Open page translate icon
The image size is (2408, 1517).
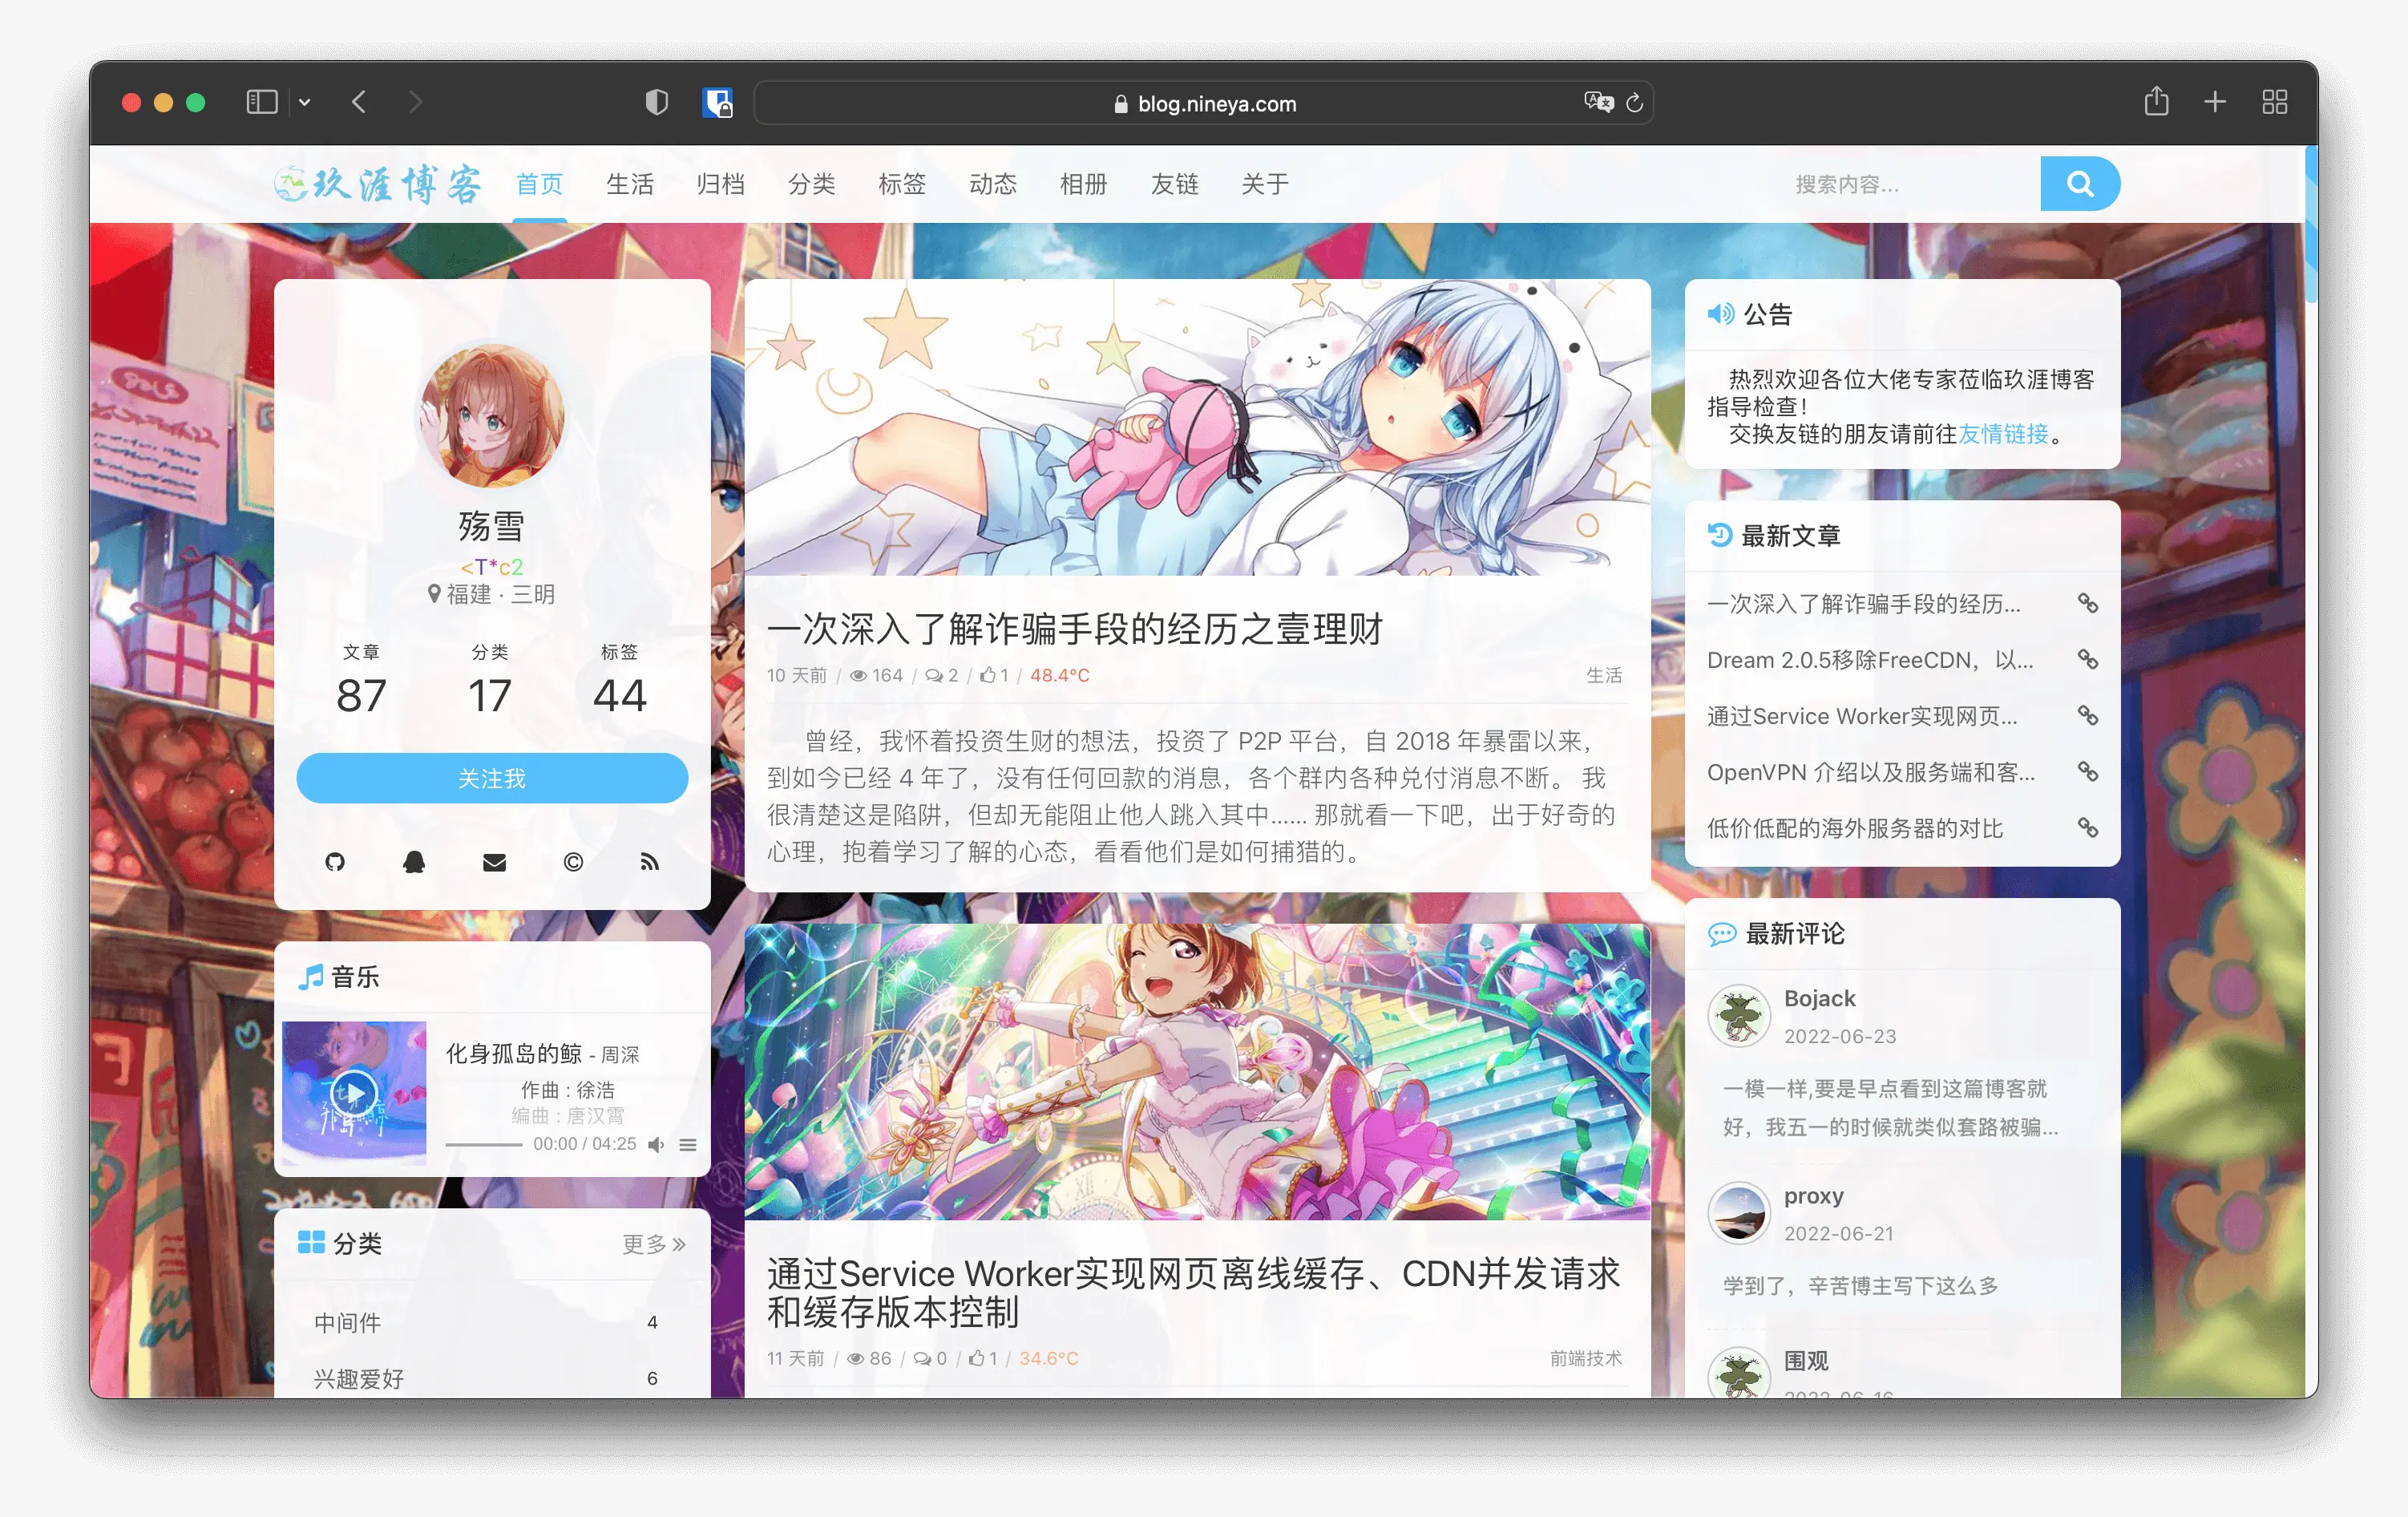point(1598,102)
